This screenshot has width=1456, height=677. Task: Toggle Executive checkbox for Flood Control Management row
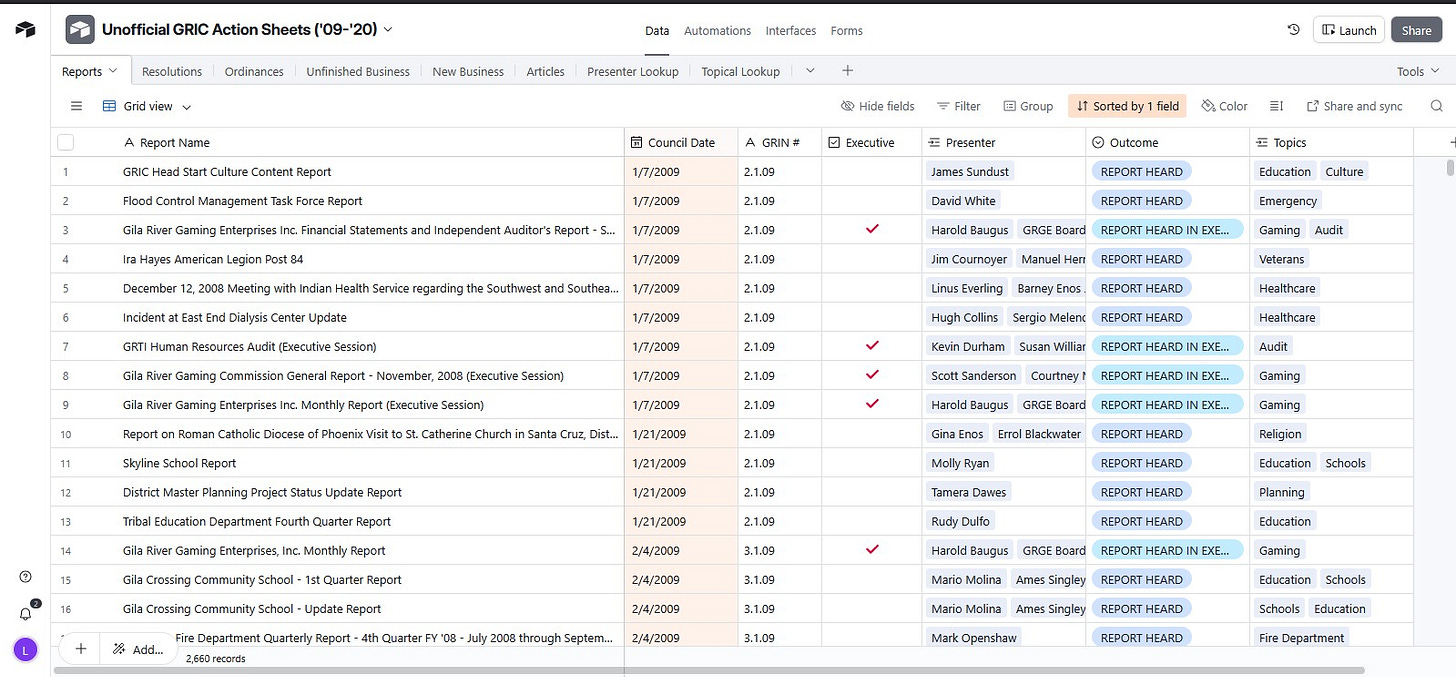coord(872,200)
